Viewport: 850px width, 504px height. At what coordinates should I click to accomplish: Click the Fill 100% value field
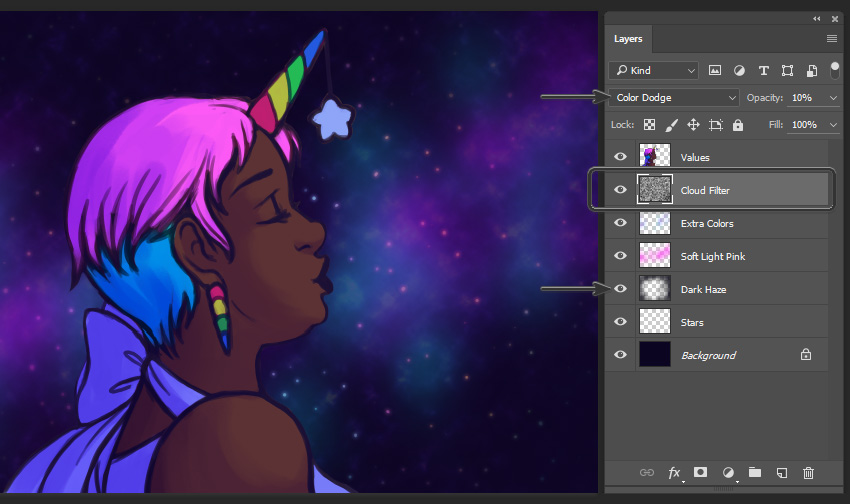(807, 125)
